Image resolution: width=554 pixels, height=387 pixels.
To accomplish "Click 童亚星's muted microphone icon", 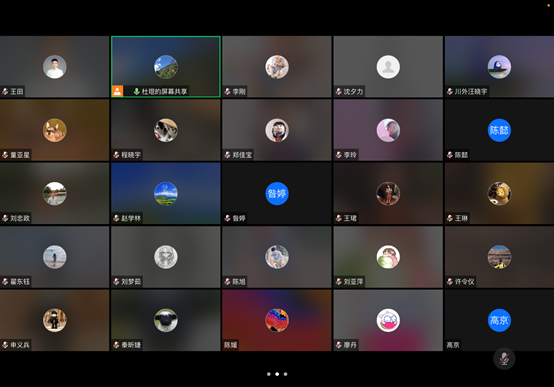I will coord(5,155).
